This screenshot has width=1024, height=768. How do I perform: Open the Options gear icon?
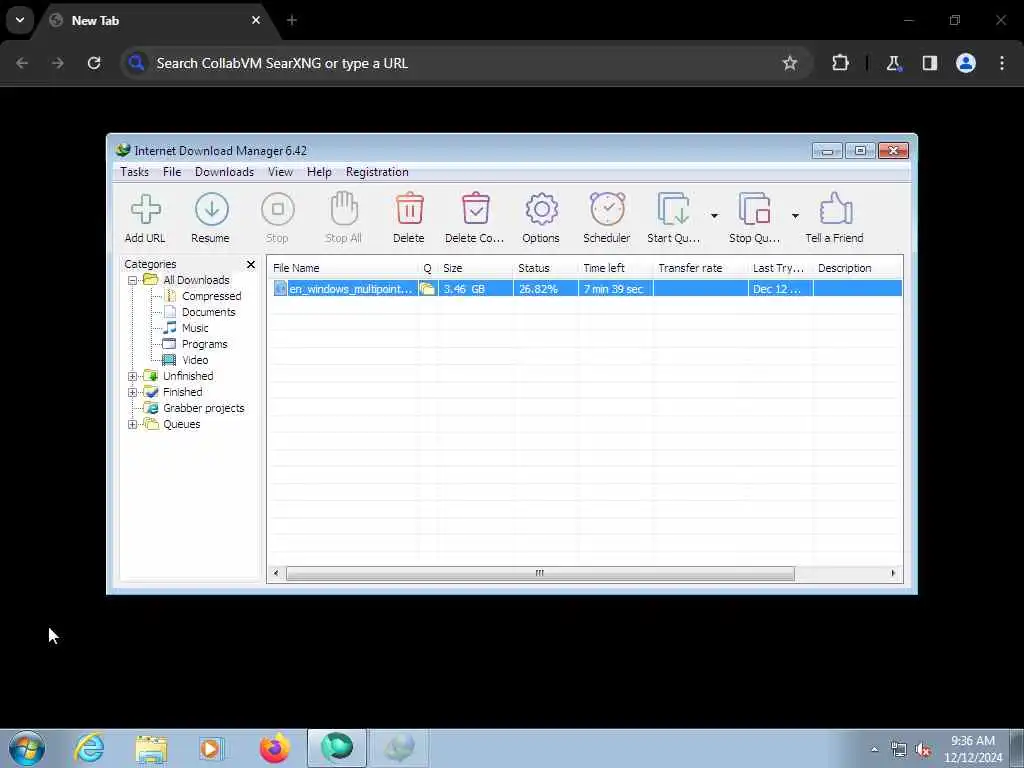point(541,210)
